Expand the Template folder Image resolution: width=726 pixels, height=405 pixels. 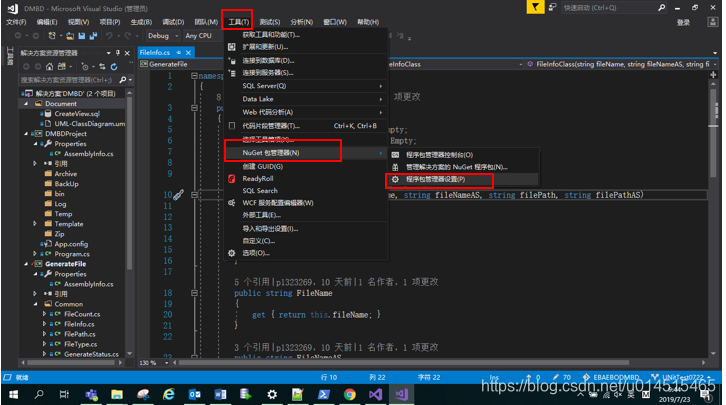(x=35, y=224)
